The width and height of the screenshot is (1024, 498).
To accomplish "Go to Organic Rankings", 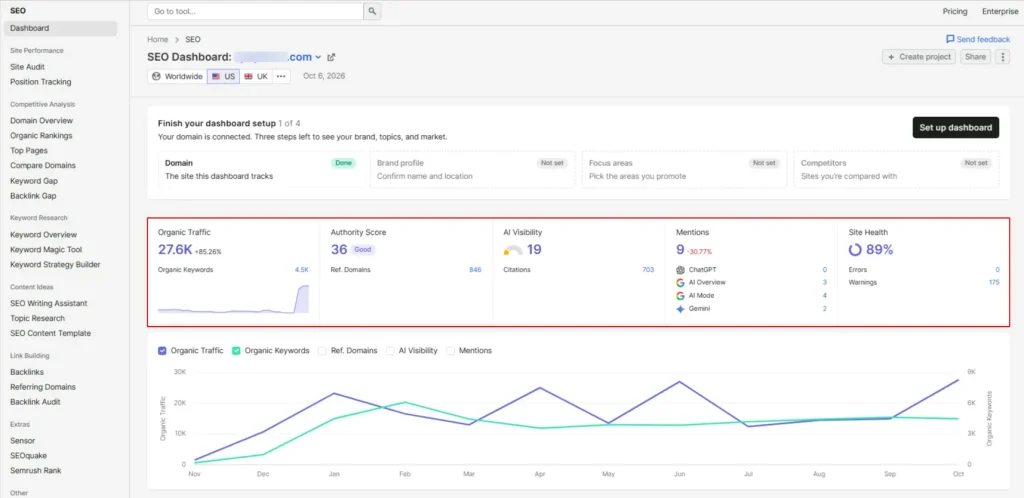I will [41, 136].
